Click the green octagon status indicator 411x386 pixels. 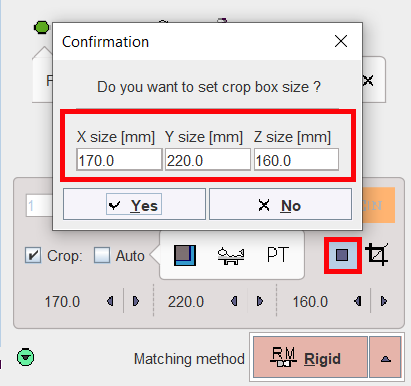point(41,27)
